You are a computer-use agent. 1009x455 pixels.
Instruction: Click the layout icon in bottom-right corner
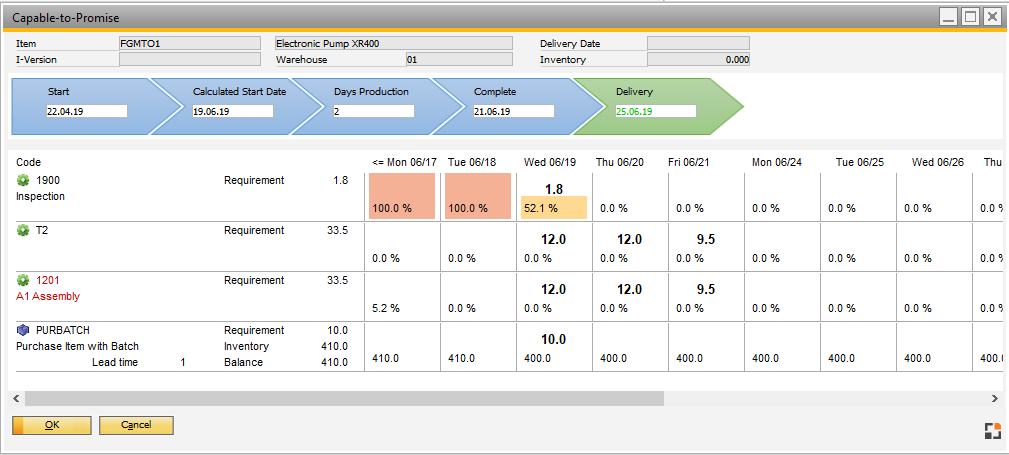tap(991, 431)
